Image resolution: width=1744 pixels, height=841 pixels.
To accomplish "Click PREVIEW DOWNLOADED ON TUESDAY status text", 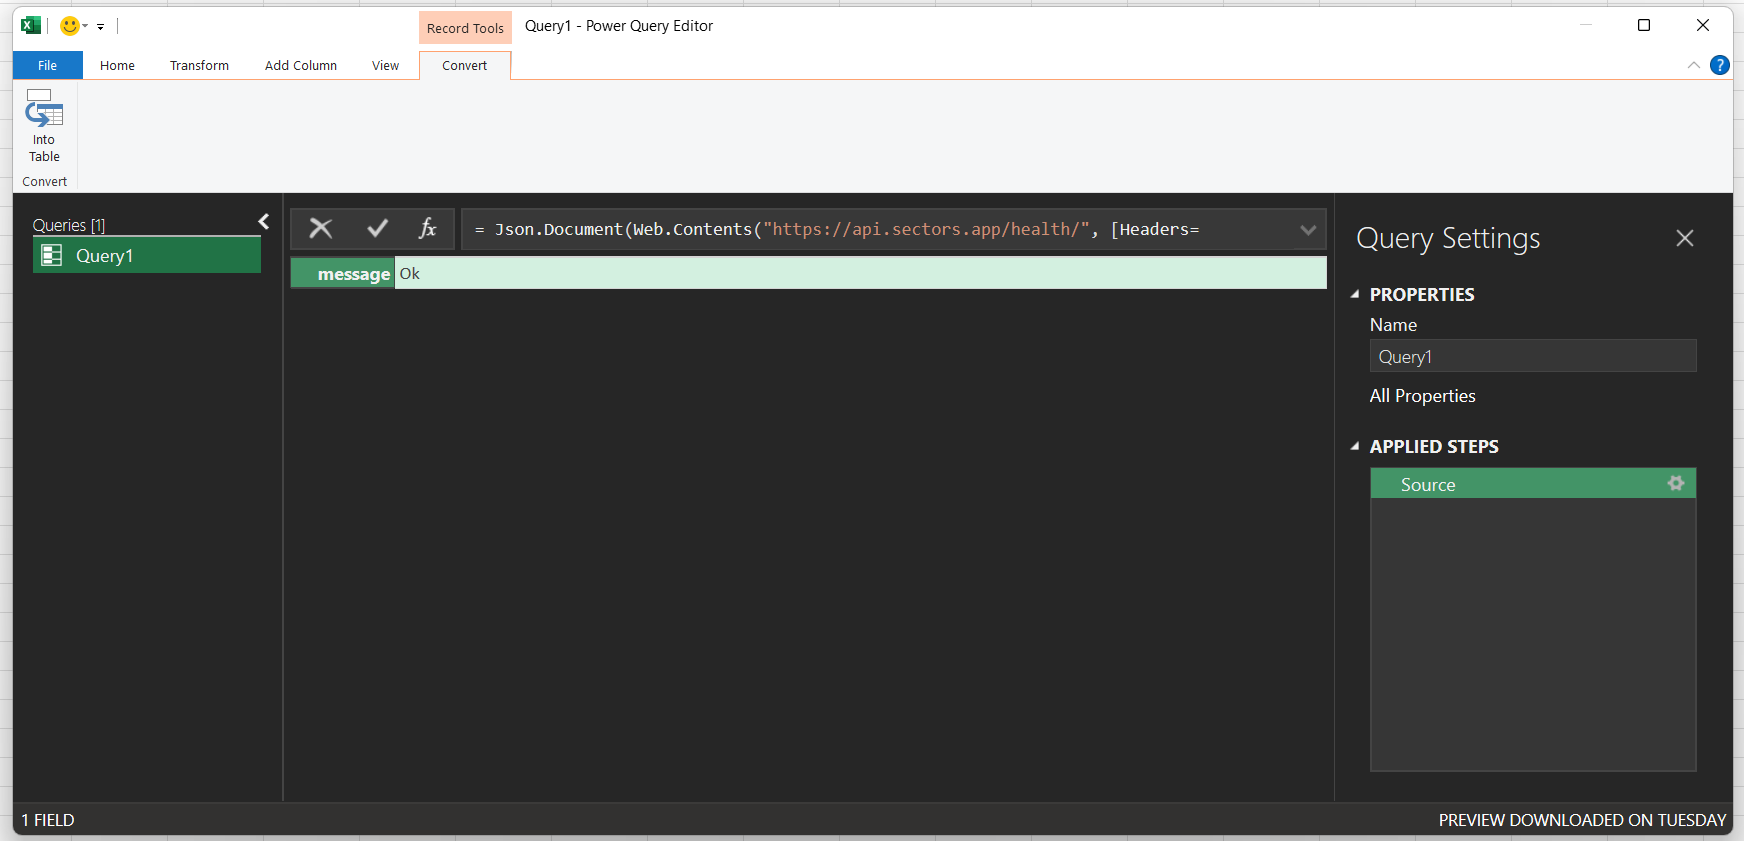I will pyautogui.click(x=1582, y=820).
